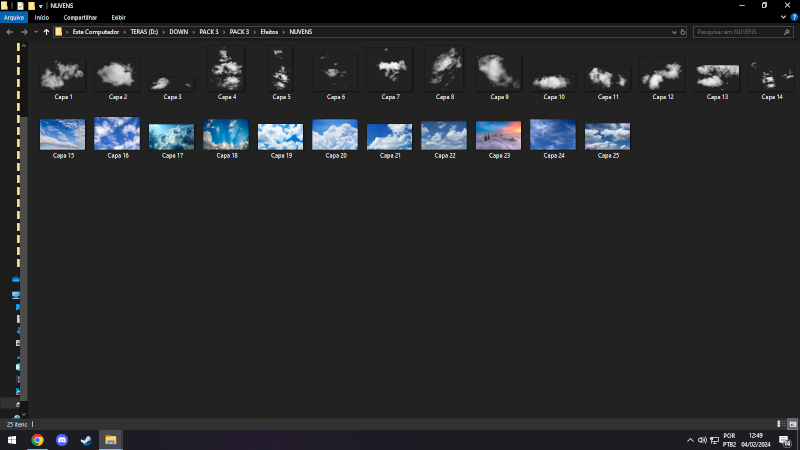Expand the ribbon with the chevron
This screenshot has height=450, width=800.
(x=781, y=17)
